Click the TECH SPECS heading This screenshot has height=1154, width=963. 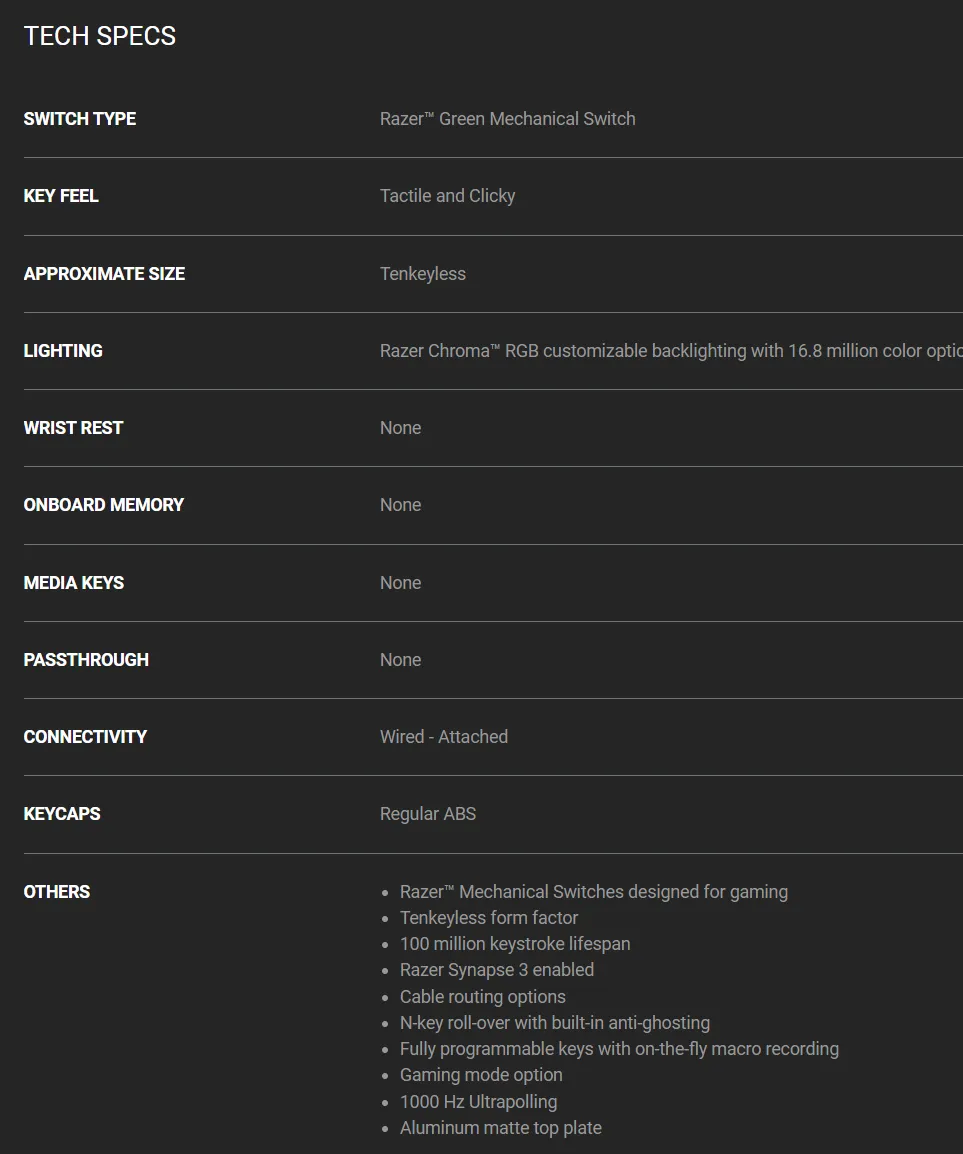99,36
